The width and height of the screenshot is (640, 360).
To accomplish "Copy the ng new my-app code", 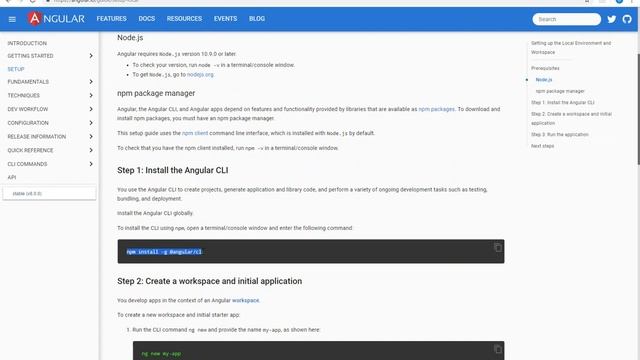I will 498,349.
